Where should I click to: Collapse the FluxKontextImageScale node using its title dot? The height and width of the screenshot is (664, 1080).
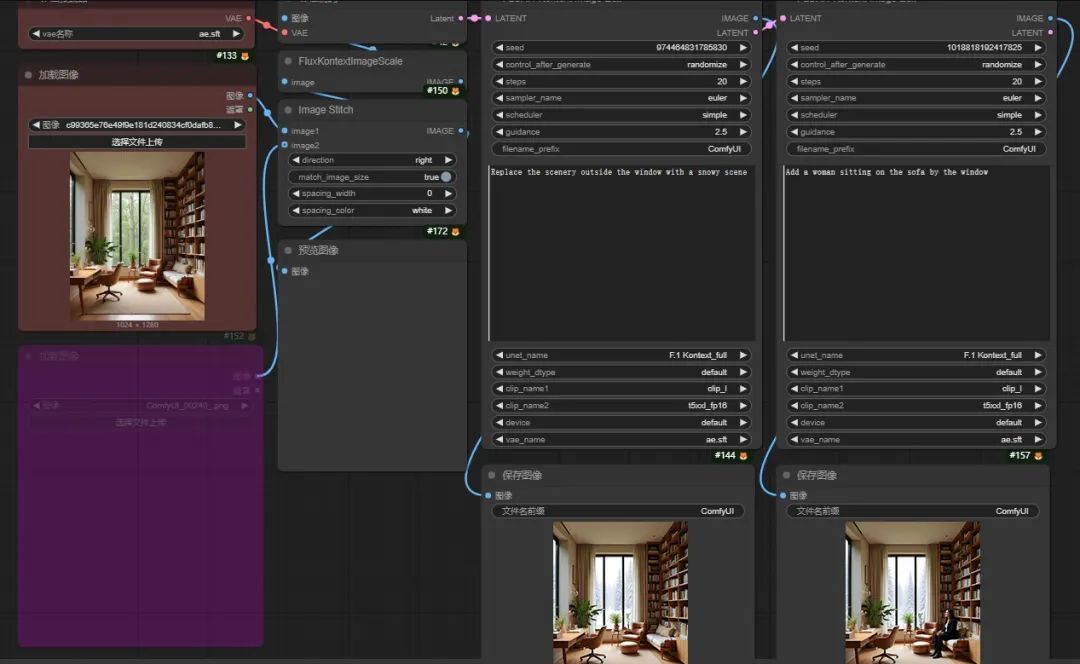click(x=289, y=61)
